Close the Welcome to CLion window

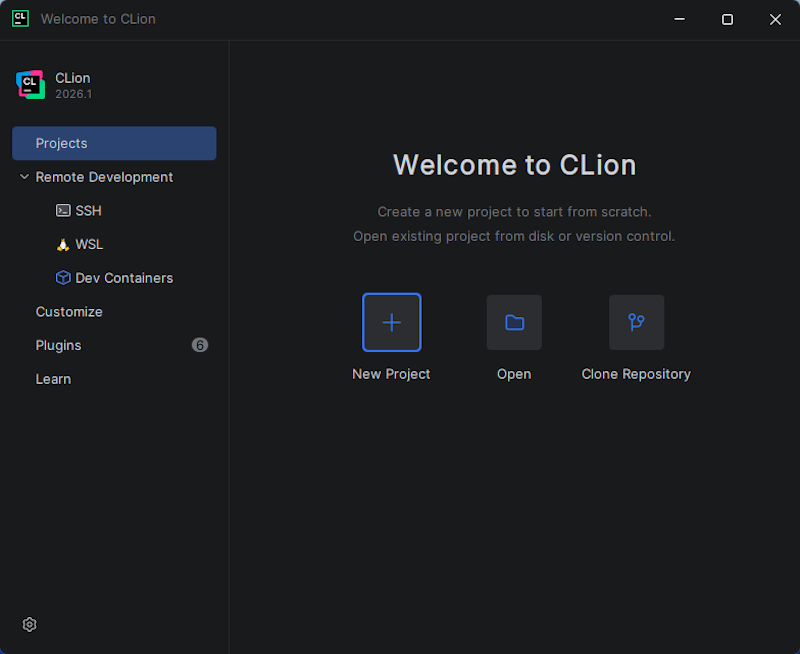[x=775, y=19]
